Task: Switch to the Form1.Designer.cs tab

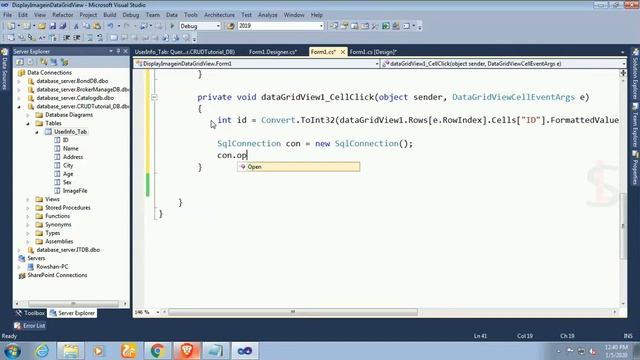Action: point(273,52)
